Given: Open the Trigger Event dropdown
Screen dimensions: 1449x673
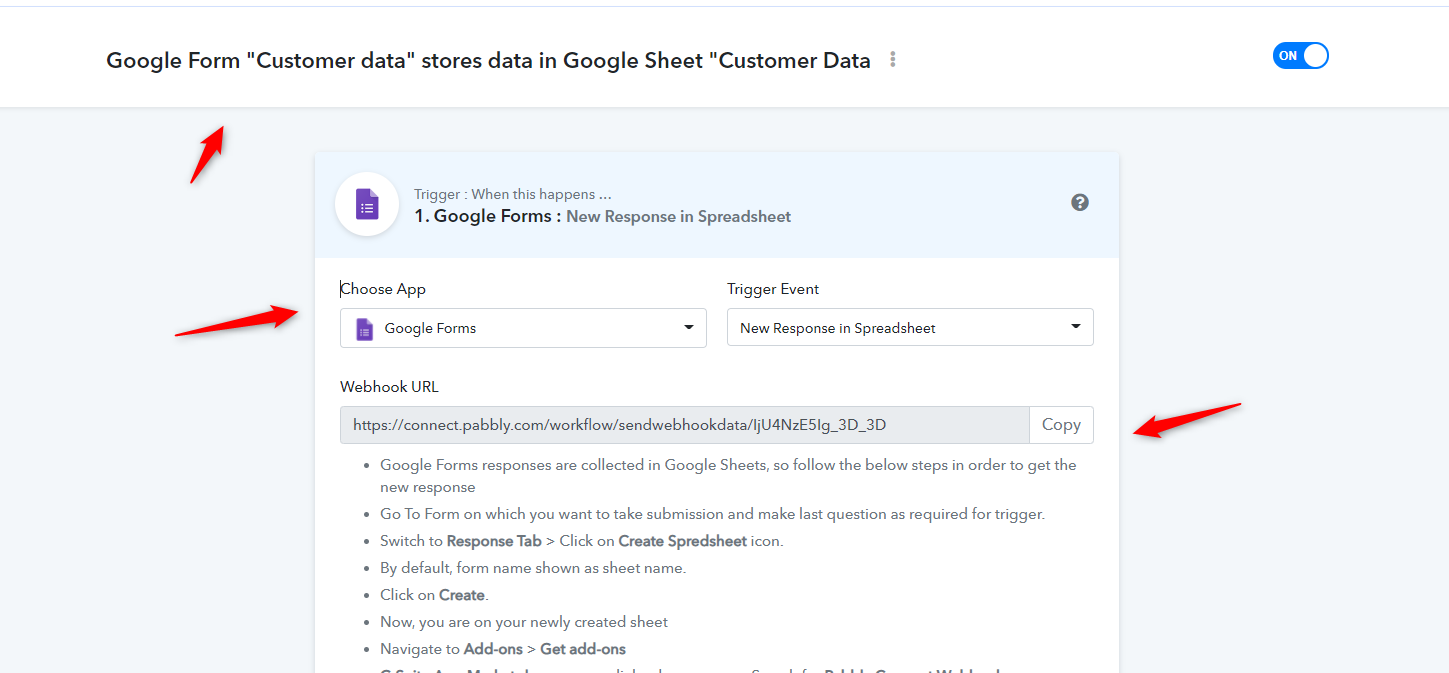Looking at the screenshot, I should tap(910, 327).
